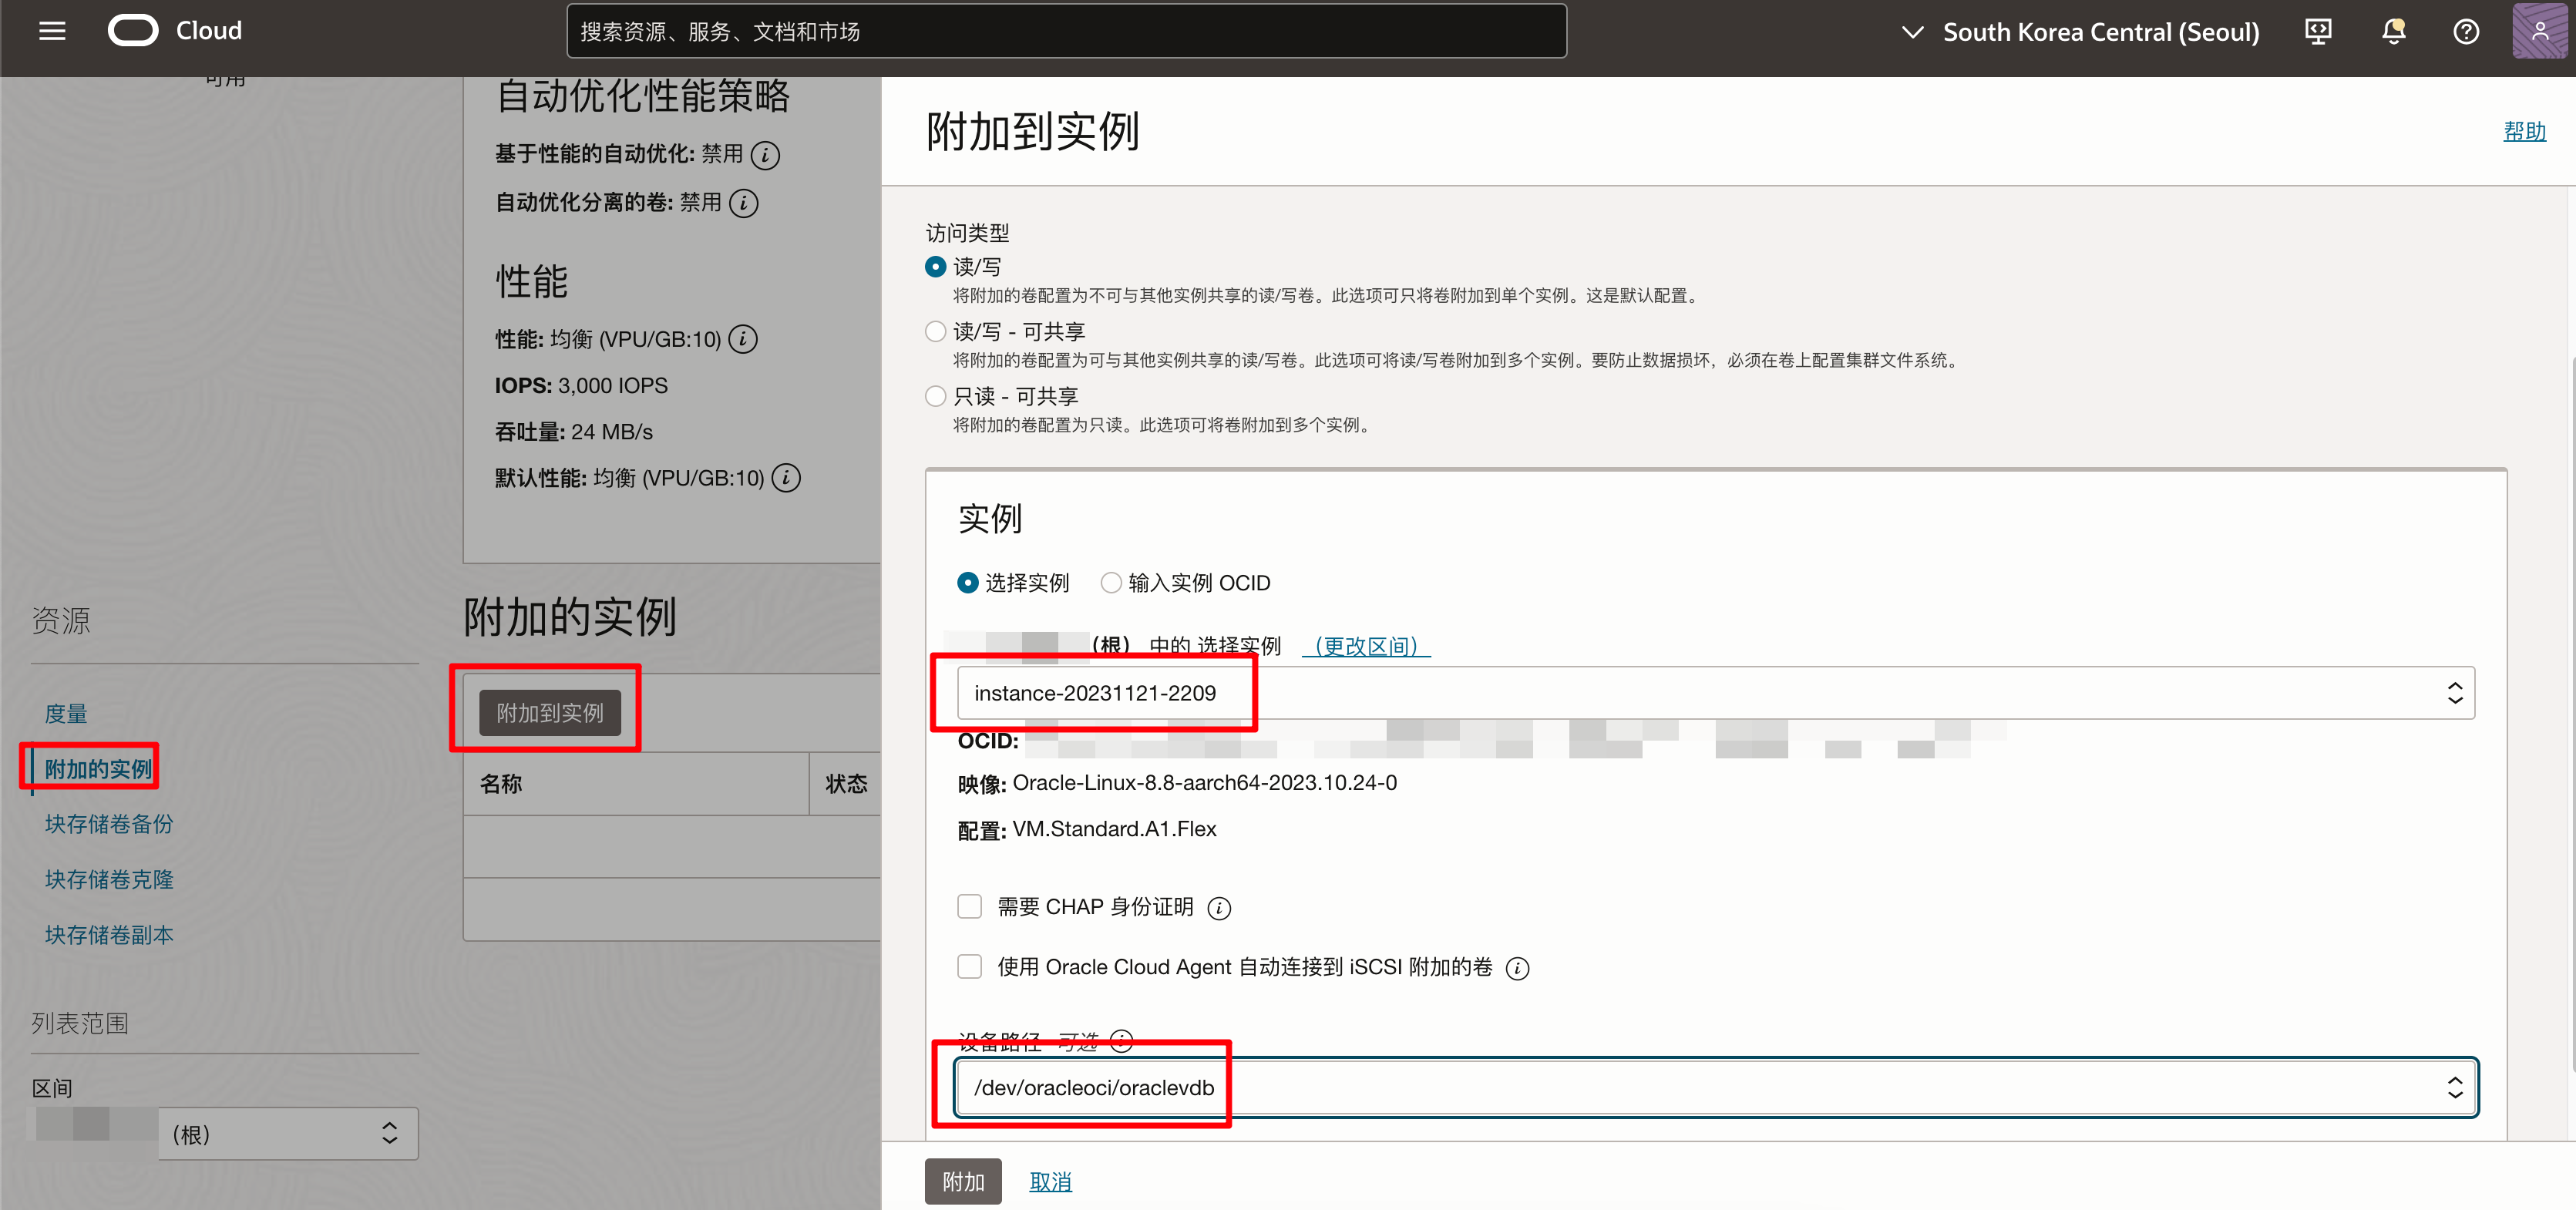Select 读/写 - 可共享 access type
The height and width of the screenshot is (1210, 2576).
pos(936,331)
